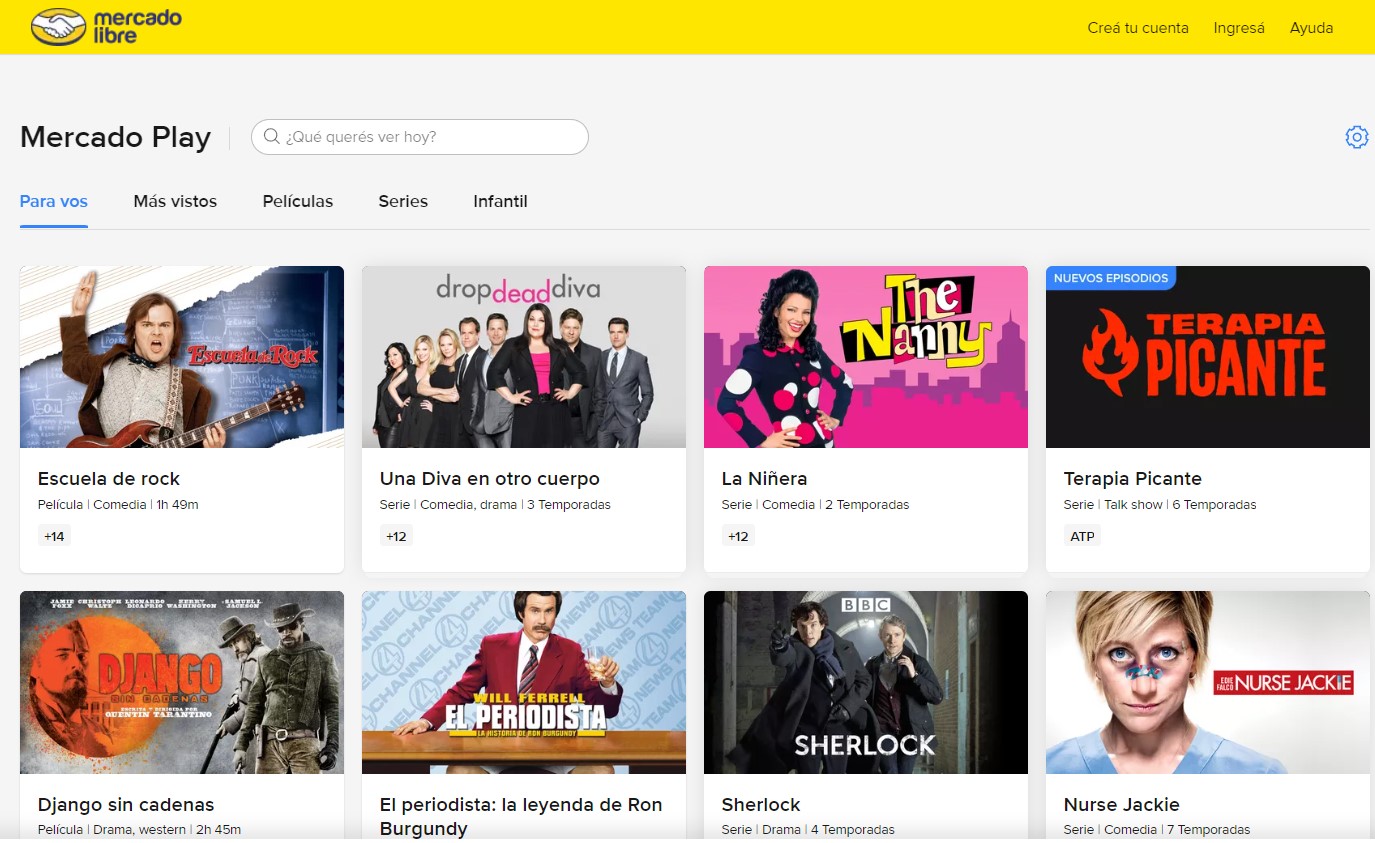Click the 'Terapia Picante' title below poster
Viewport: 1375px width, 843px height.
[1133, 479]
